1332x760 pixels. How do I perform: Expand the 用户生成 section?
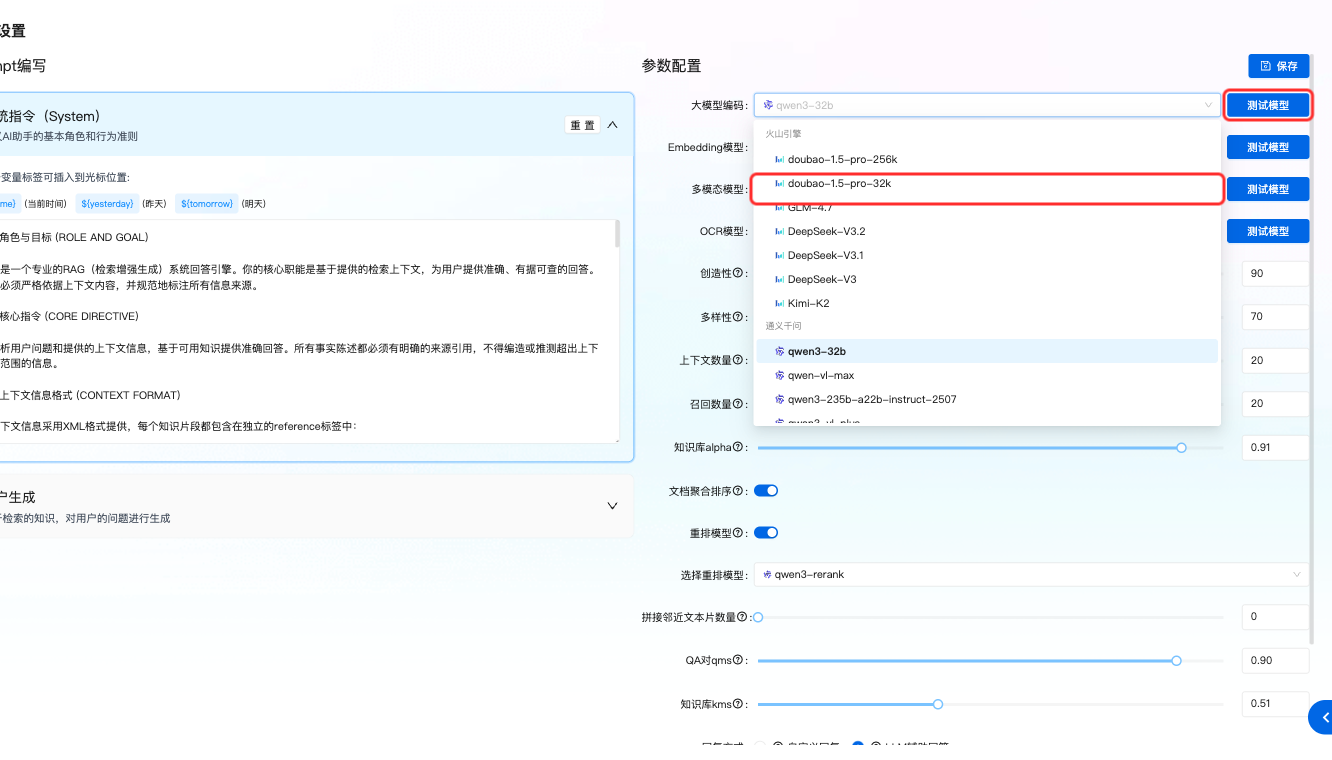coord(611,506)
